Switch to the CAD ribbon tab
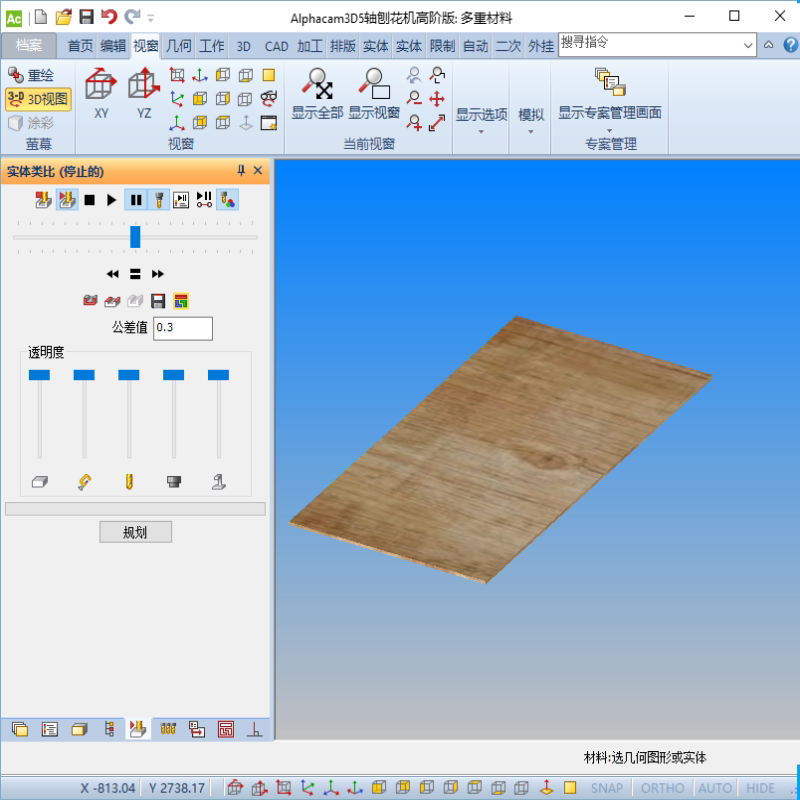800x800 pixels. tap(277, 46)
